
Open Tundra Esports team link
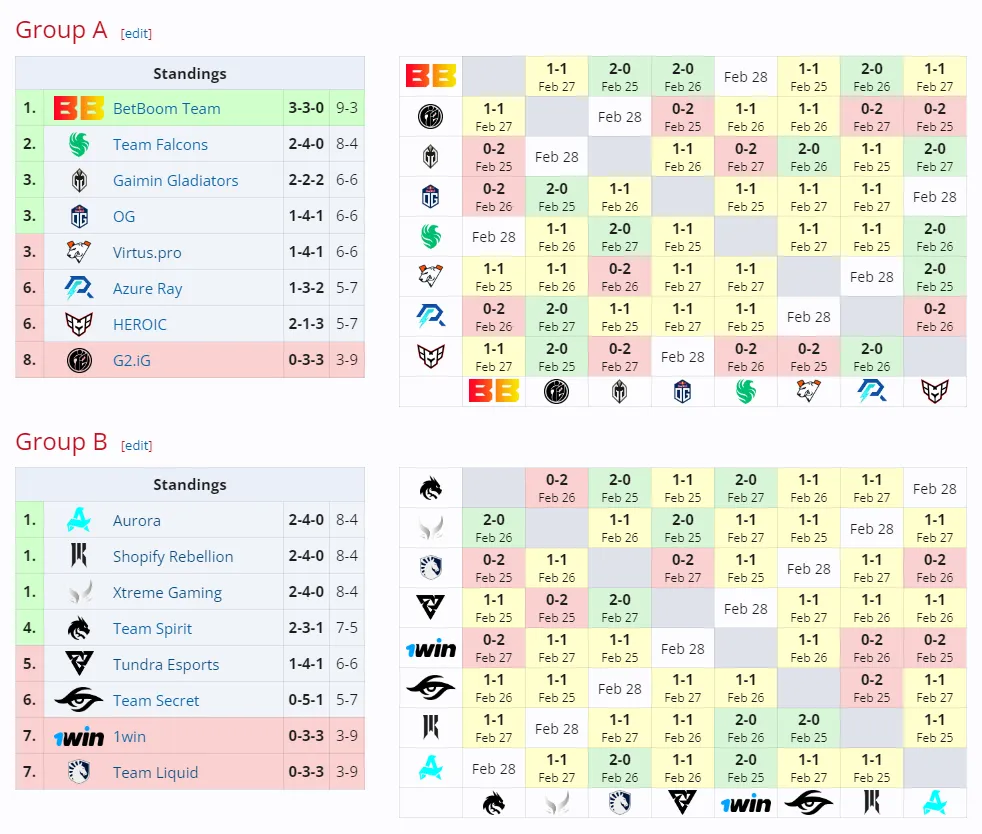[x=166, y=664]
